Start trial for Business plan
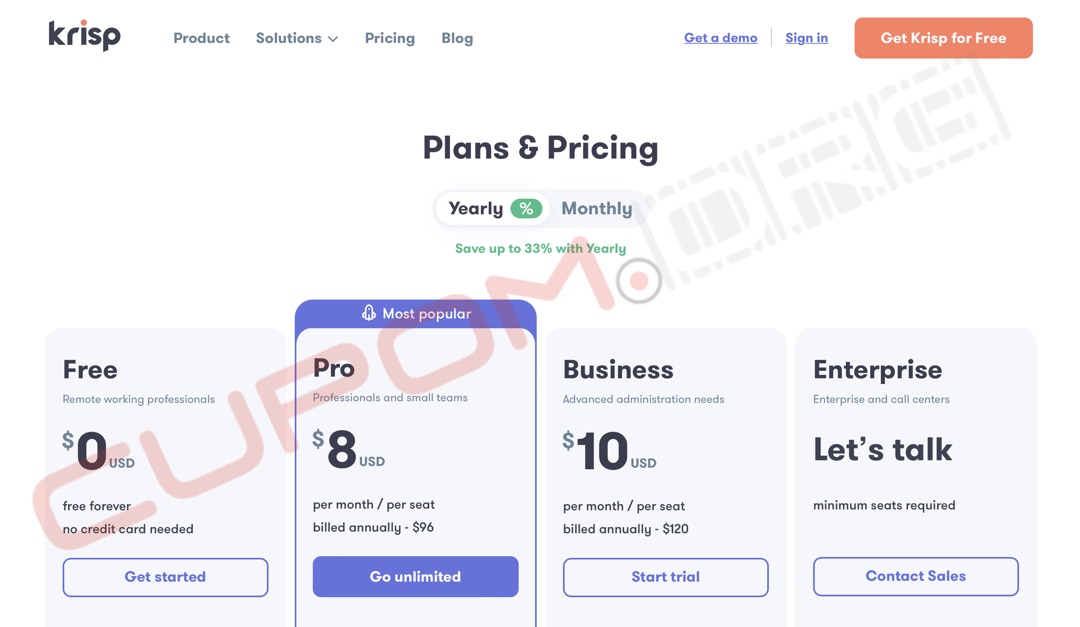The image size is (1080, 627). coord(665,577)
